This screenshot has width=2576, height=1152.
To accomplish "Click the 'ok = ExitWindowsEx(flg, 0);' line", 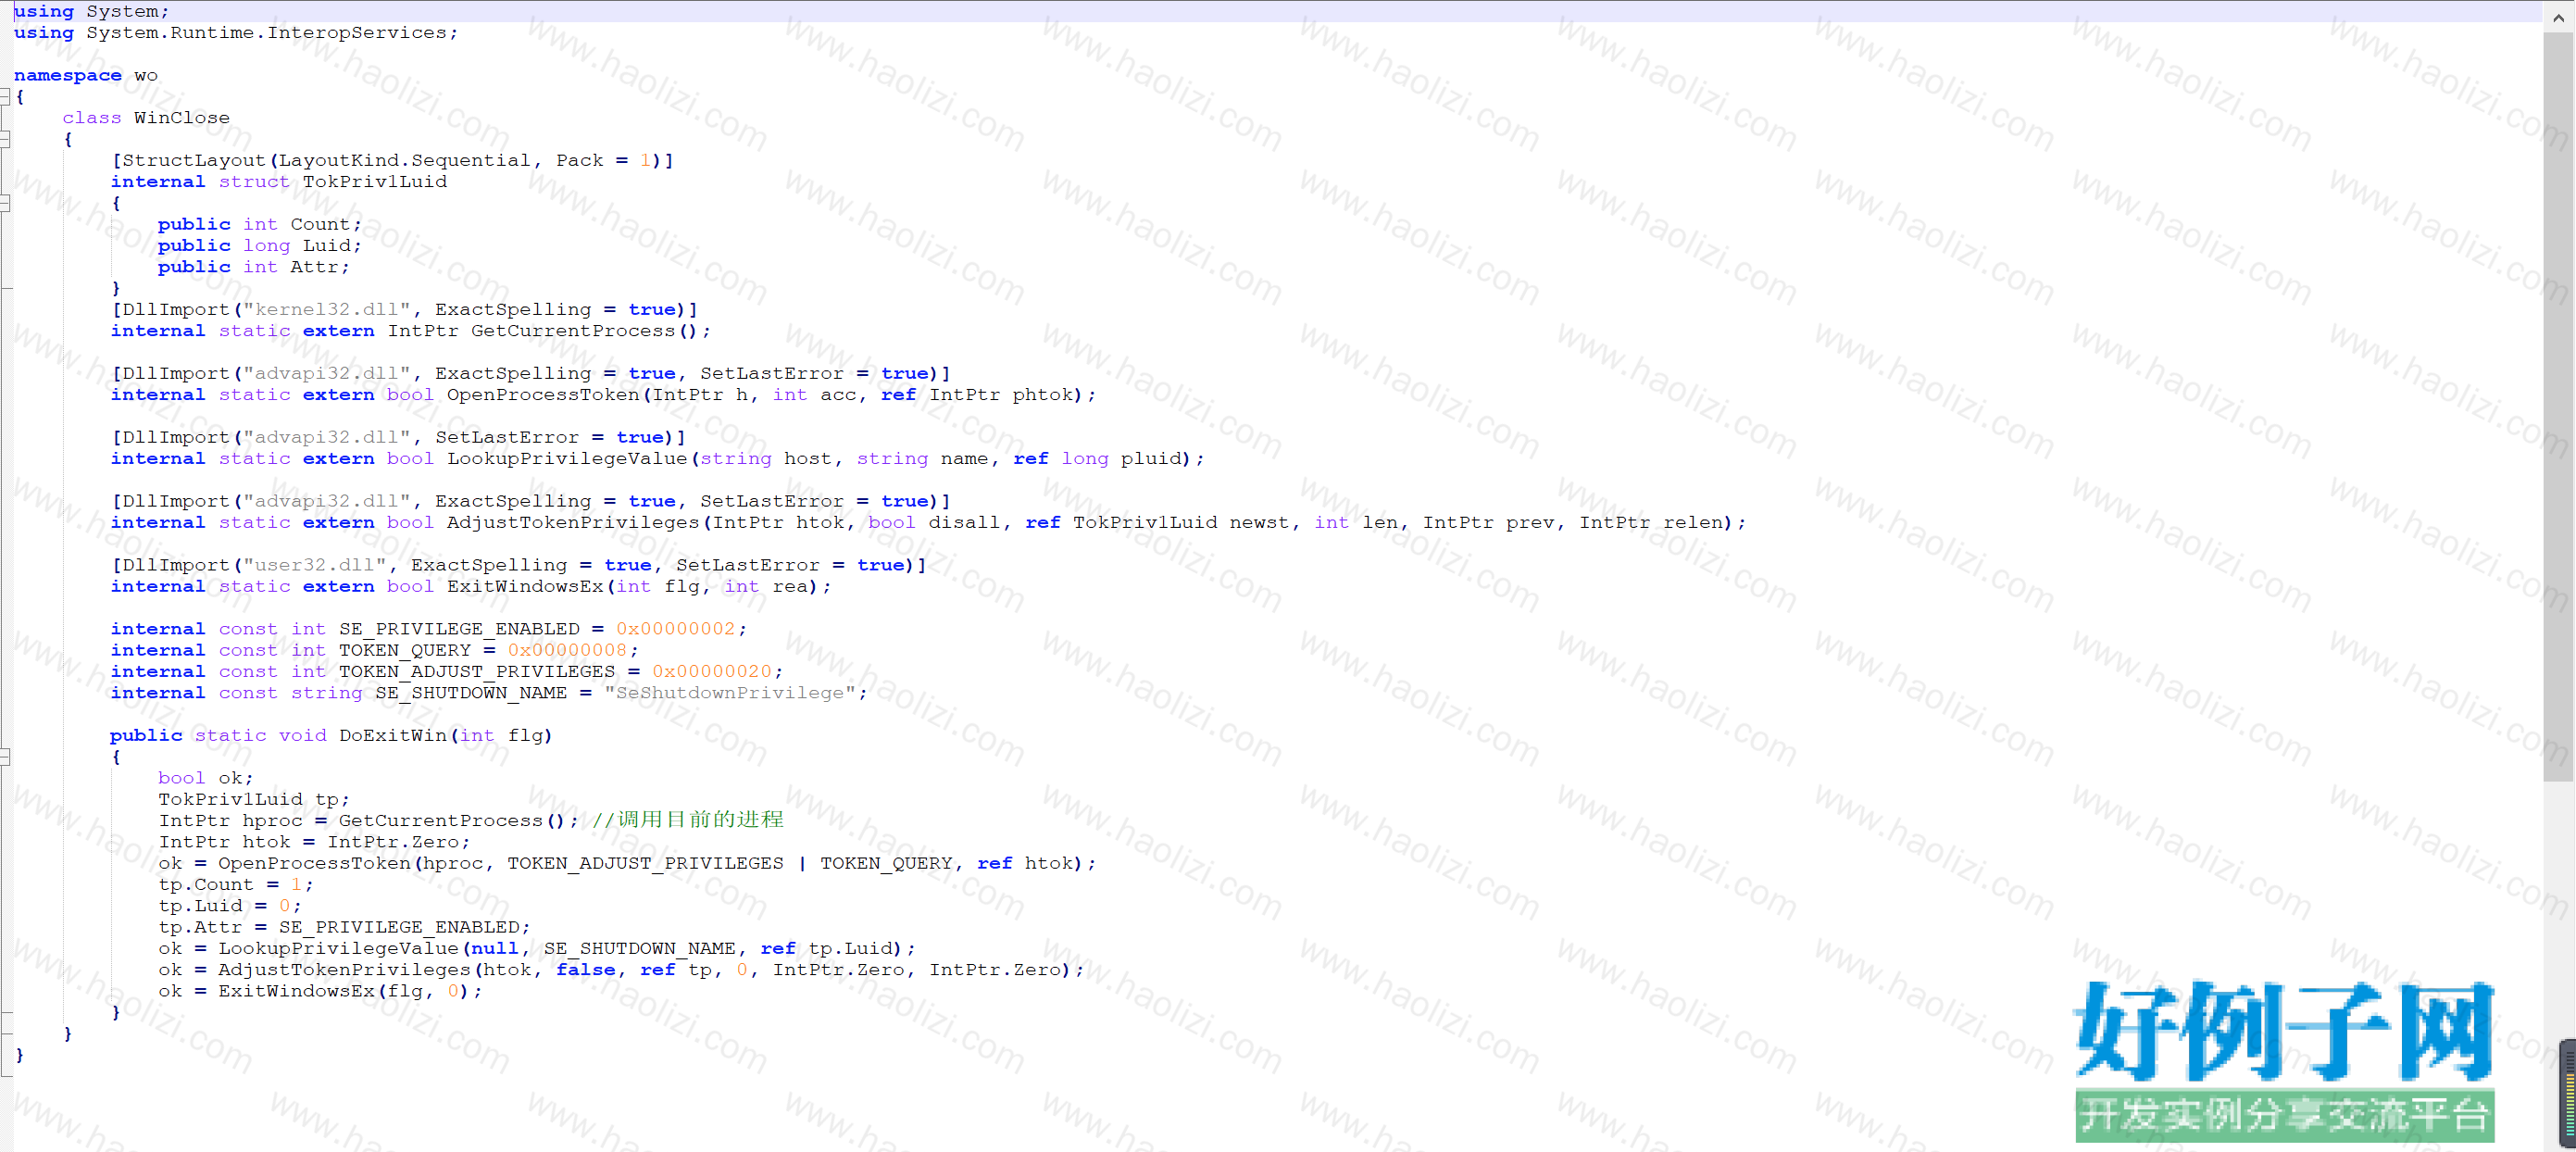I will click(320, 992).
